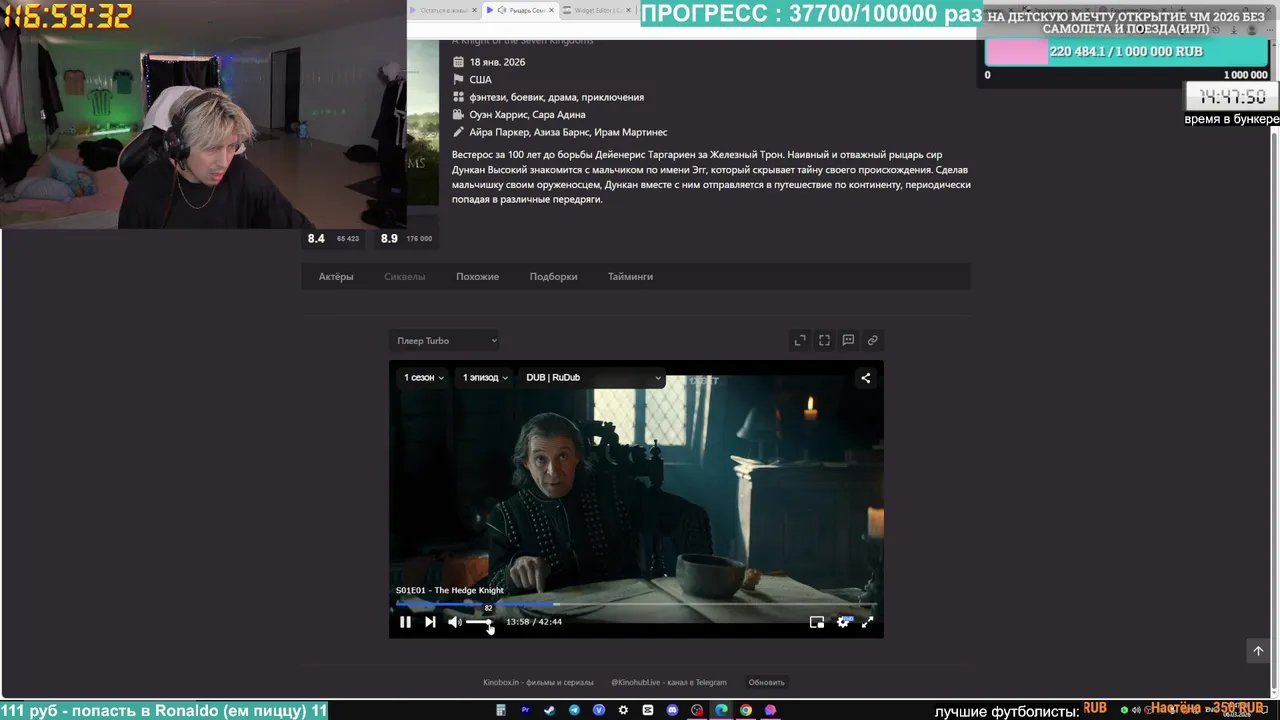1280x720 pixels.
Task: Adjust the volume slider in player
Action: click(478, 622)
